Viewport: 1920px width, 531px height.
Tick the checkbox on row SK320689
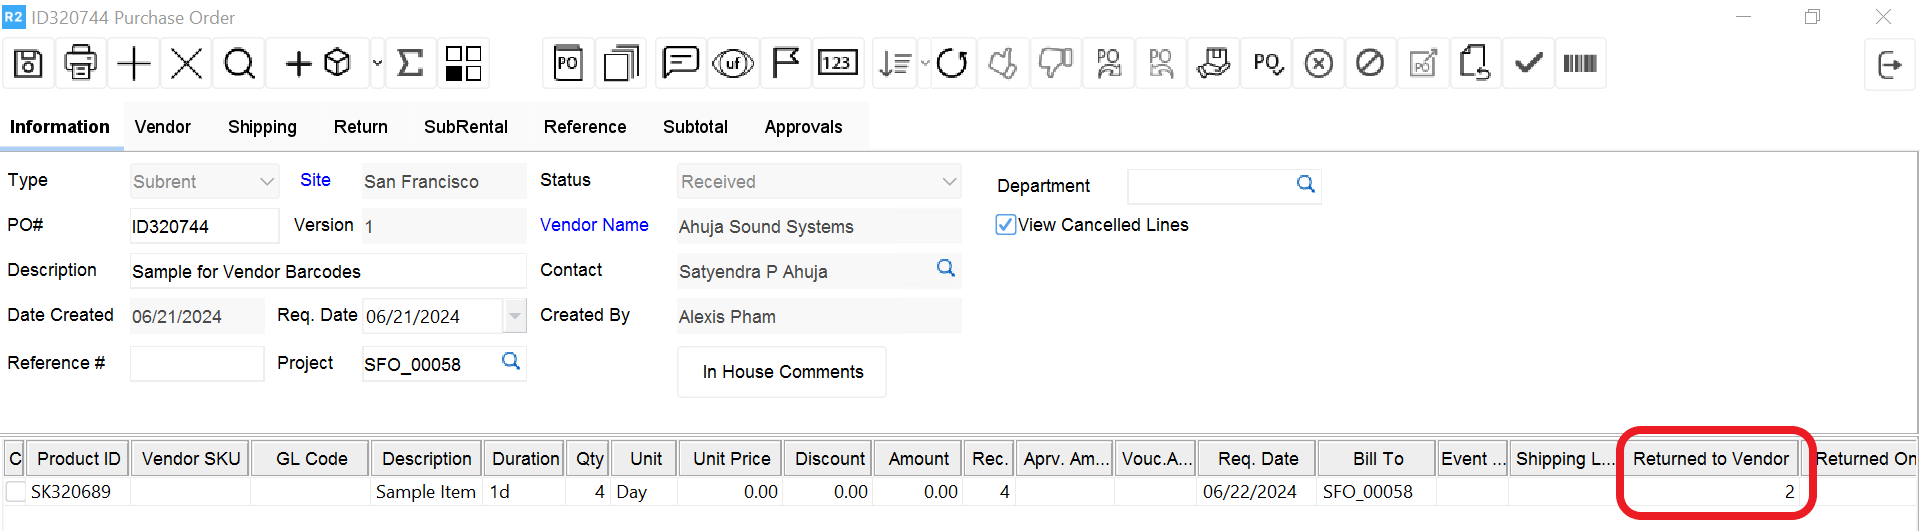pyautogui.click(x=16, y=492)
